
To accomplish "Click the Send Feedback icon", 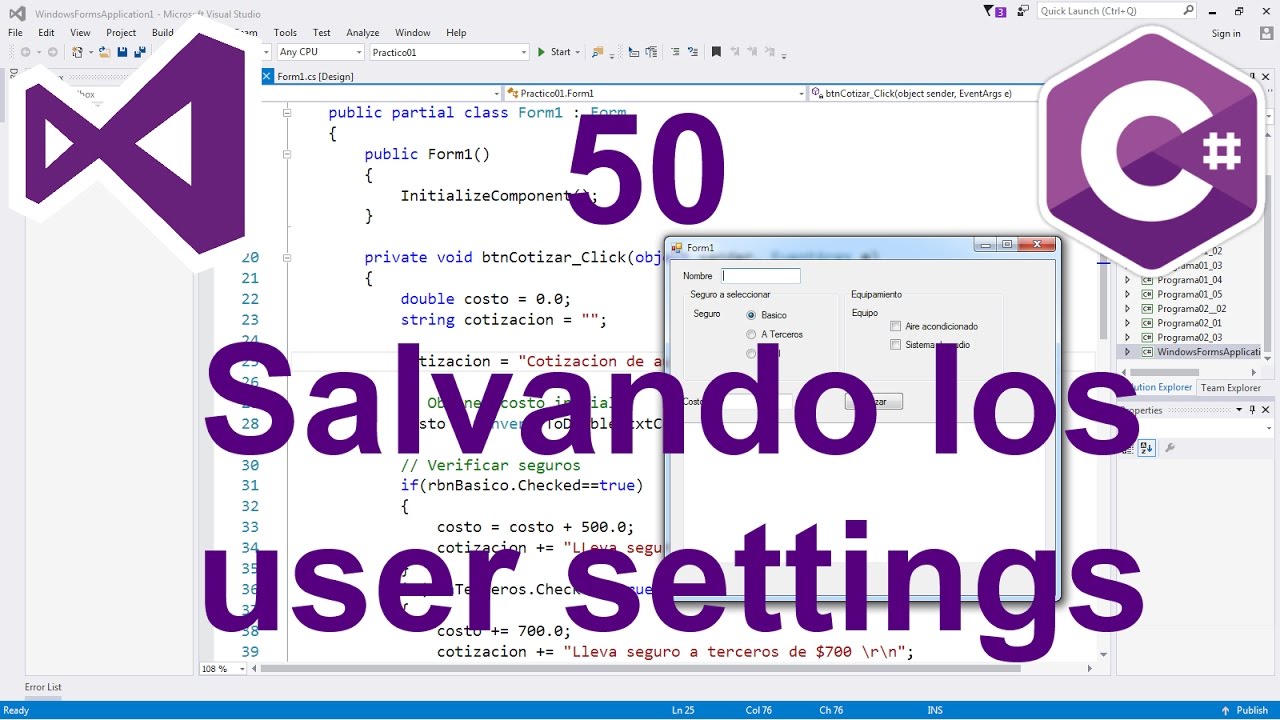I will point(1022,11).
